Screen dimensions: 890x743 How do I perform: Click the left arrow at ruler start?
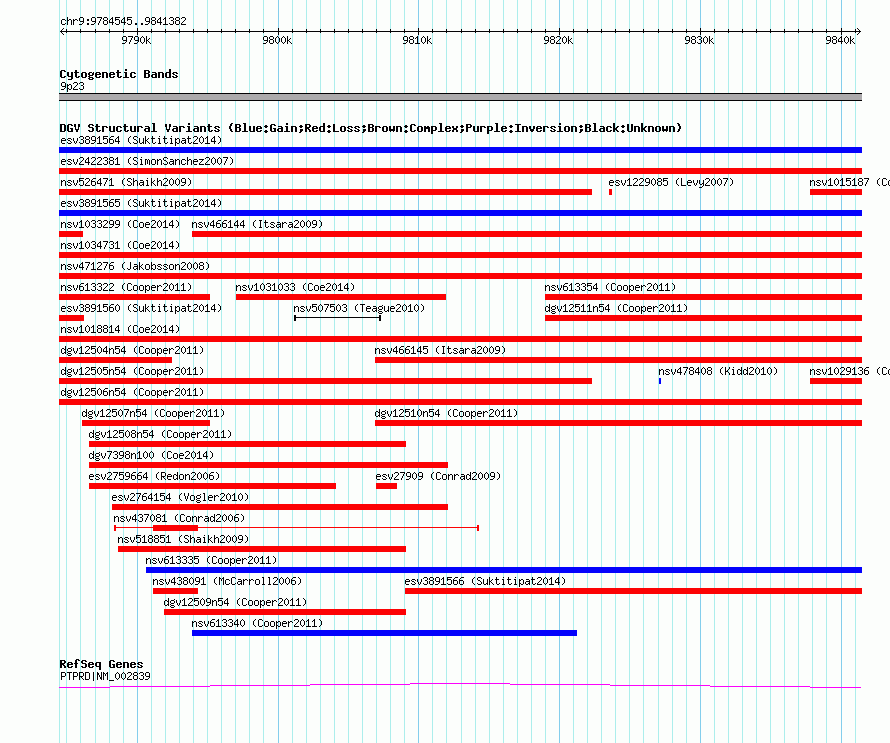coord(62,32)
